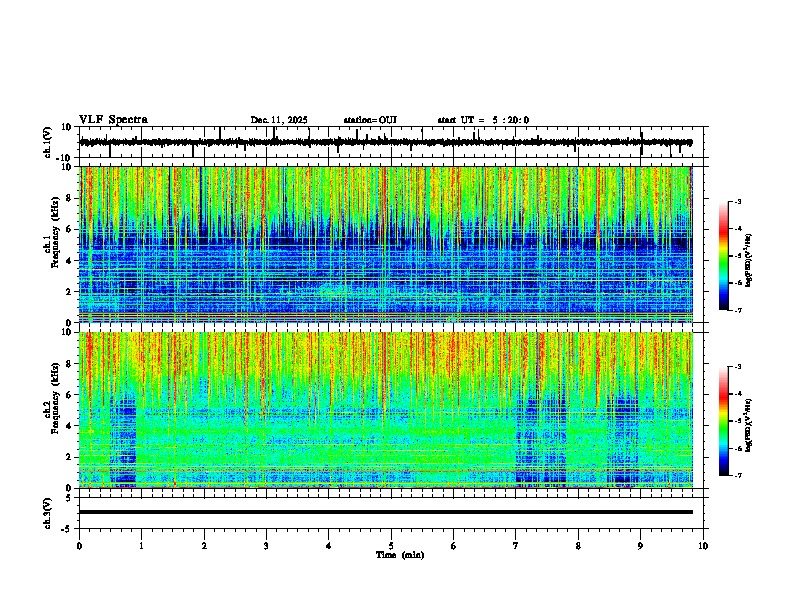Click the 'ch.1(V)' waveform axis label
792x612 pixels.
pos(48,142)
